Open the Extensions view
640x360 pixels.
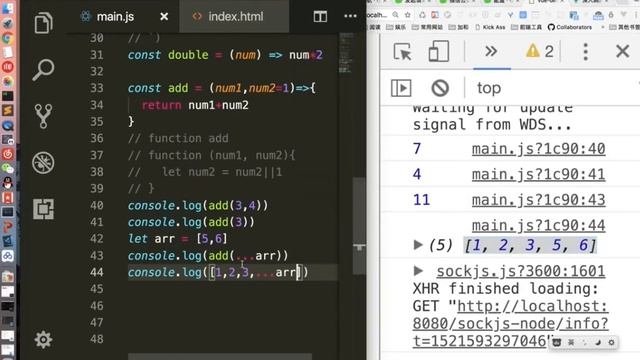click(x=43, y=209)
